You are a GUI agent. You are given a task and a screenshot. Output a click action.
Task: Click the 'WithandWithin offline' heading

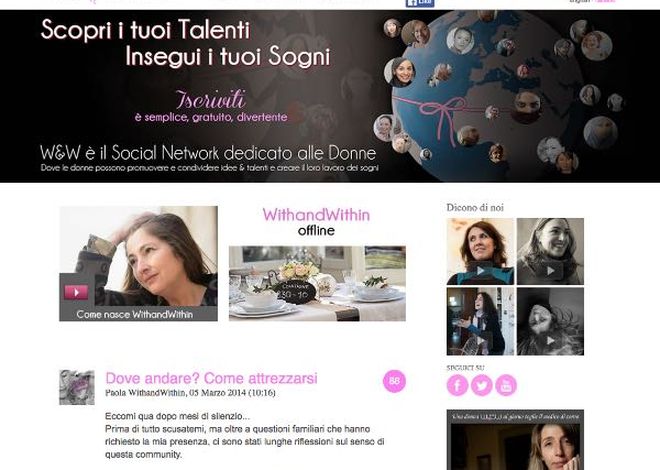pyautogui.click(x=317, y=222)
